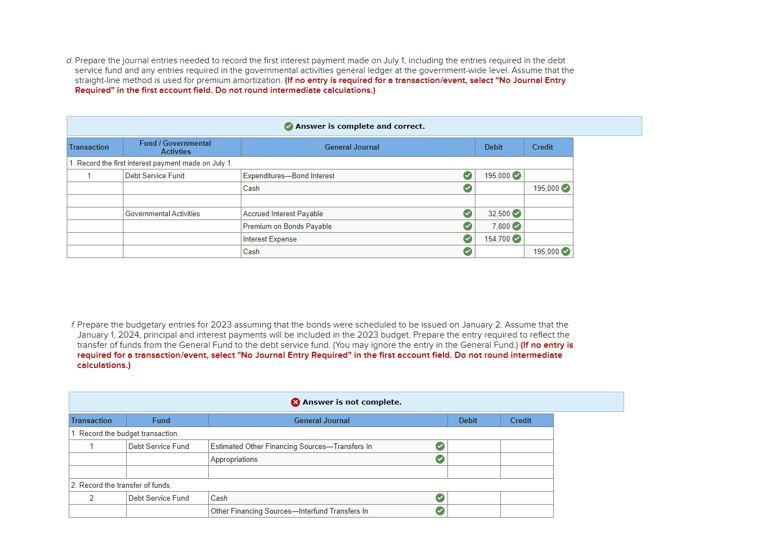Viewport: 757px width, 555px height.
Task: Click green check beside 154,700 debit value
Action: click(517, 238)
